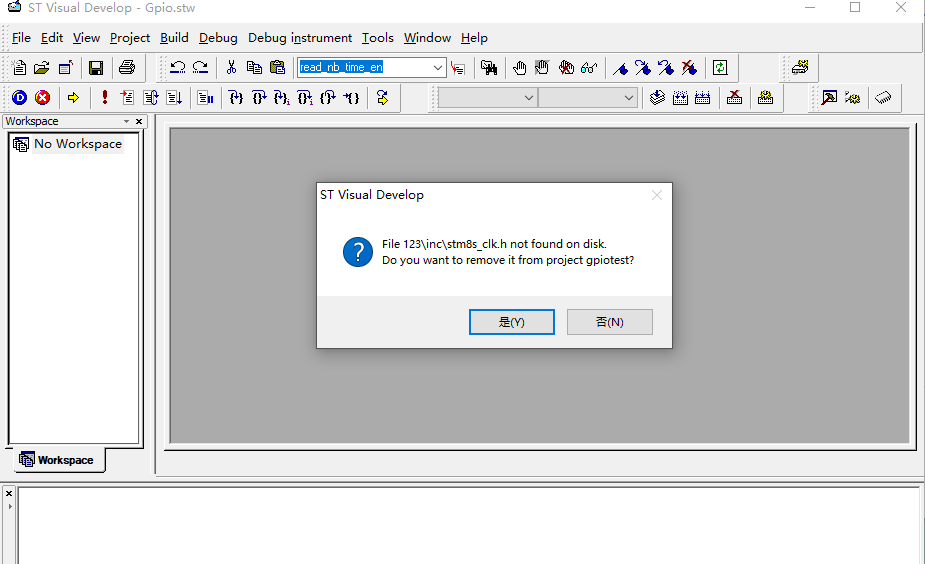Open the Build menu
Screen dimensions: 925x564
174,38
